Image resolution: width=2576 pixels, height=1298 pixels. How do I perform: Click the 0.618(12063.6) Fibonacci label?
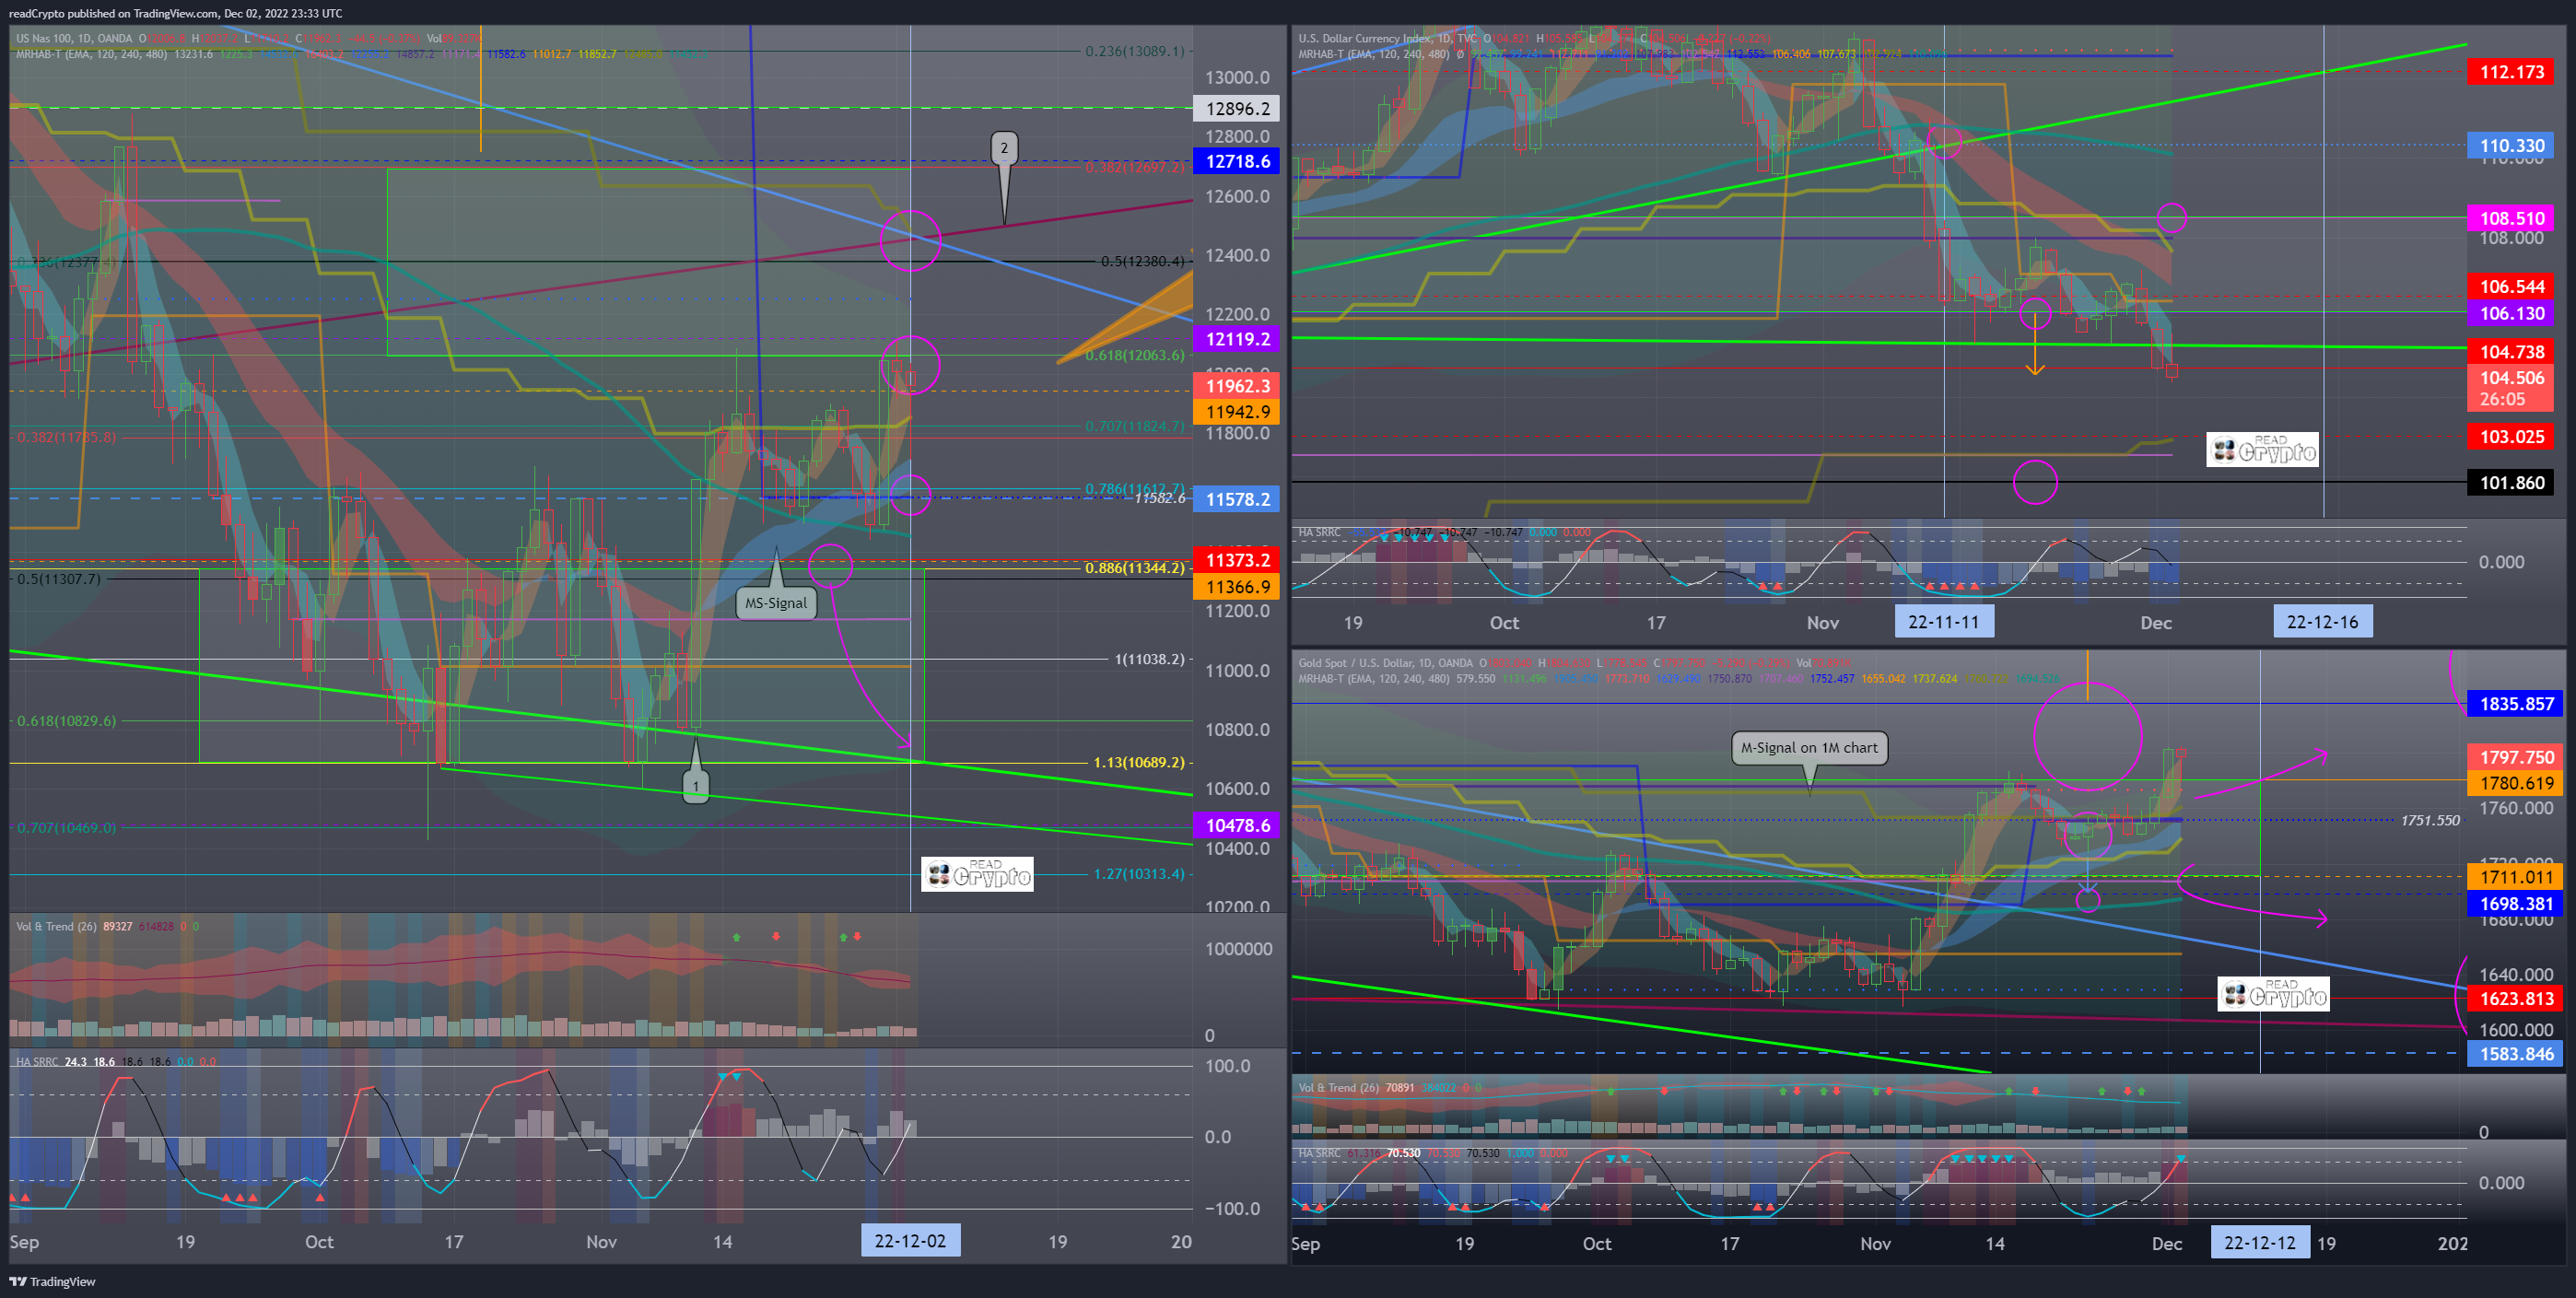click(1134, 355)
